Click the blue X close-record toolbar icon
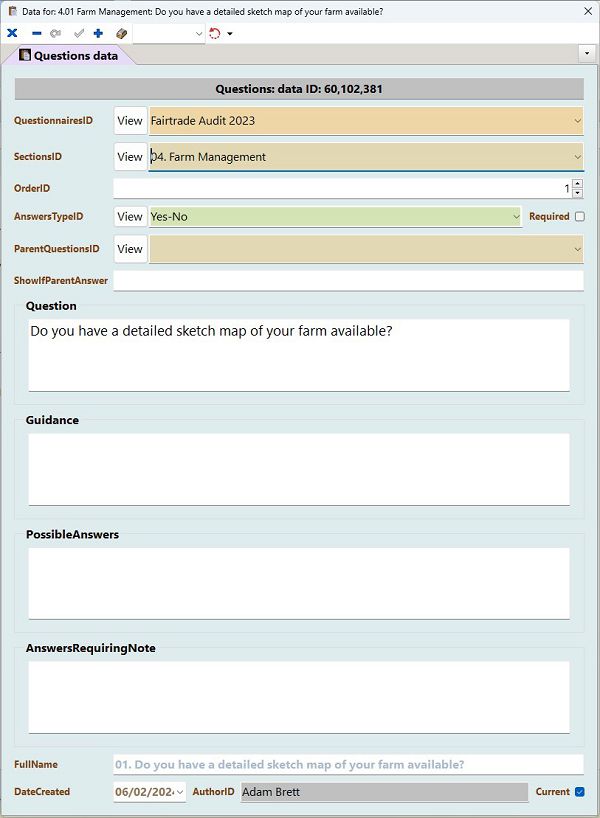The width and height of the screenshot is (600, 818). click(x=12, y=33)
